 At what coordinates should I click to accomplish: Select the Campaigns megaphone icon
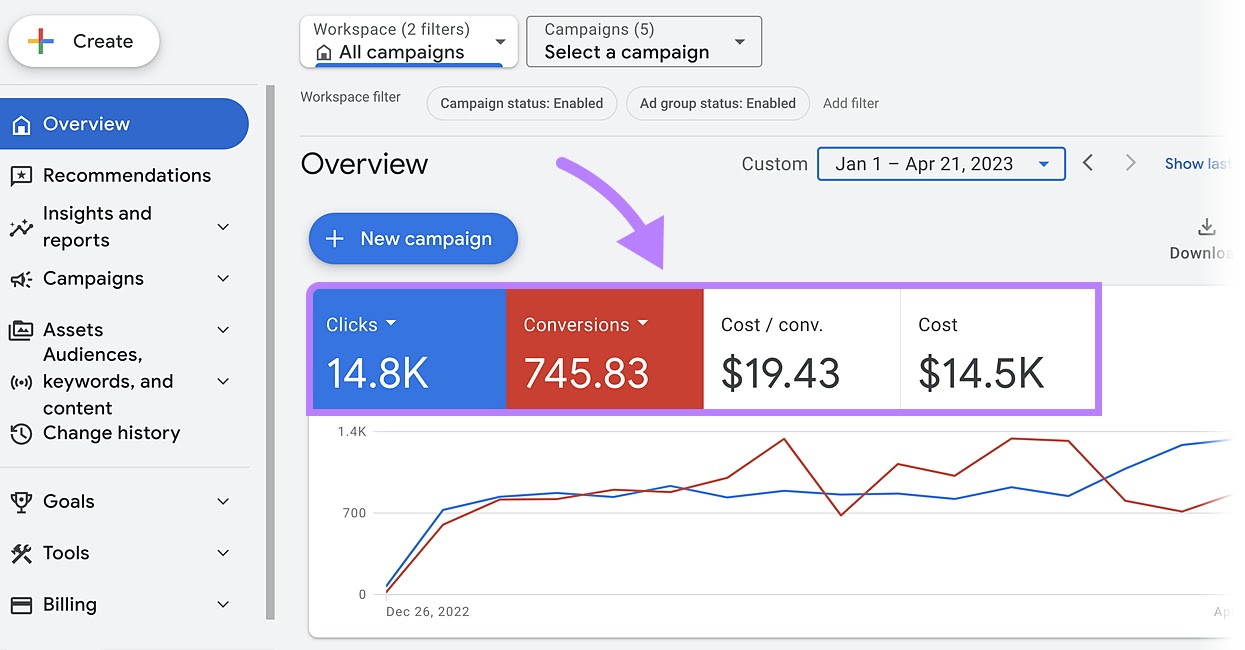(23, 278)
